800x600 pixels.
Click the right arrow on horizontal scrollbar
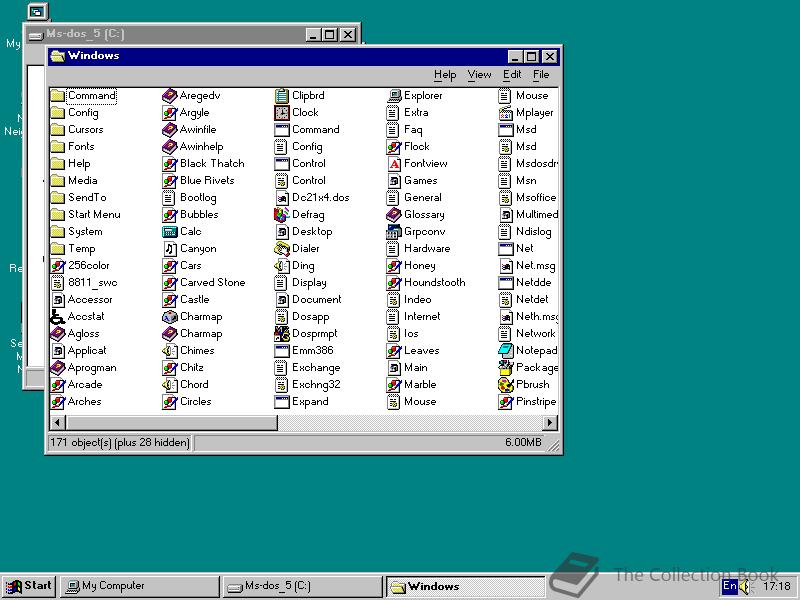[551, 423]
